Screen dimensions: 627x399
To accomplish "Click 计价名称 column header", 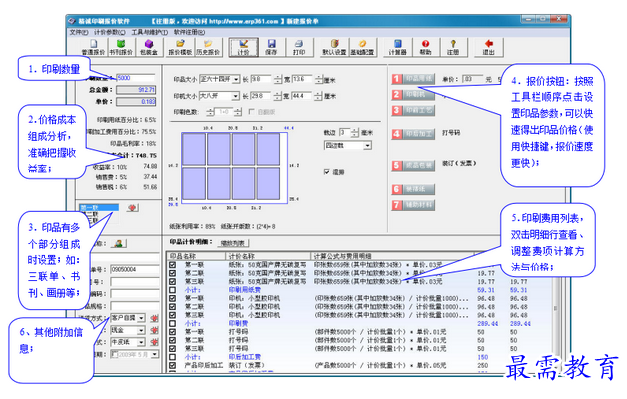I will (268, 255).
